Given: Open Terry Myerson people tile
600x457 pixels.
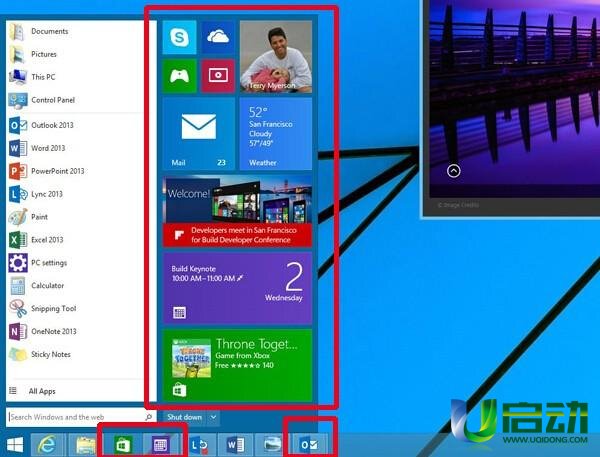Looking at the screenshot, I should tap(276, 57).
